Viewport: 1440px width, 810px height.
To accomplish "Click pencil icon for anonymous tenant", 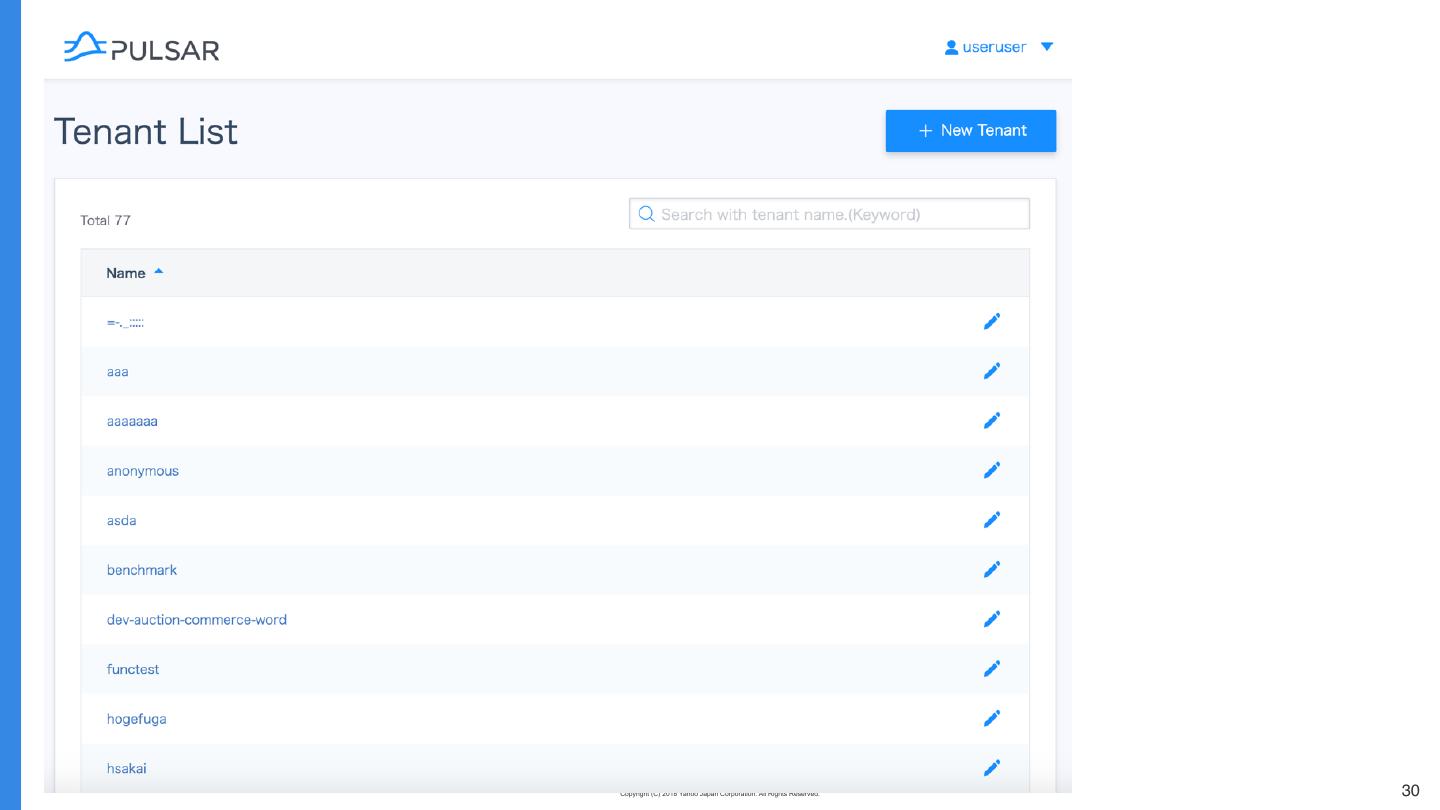I will pos(992,470).
